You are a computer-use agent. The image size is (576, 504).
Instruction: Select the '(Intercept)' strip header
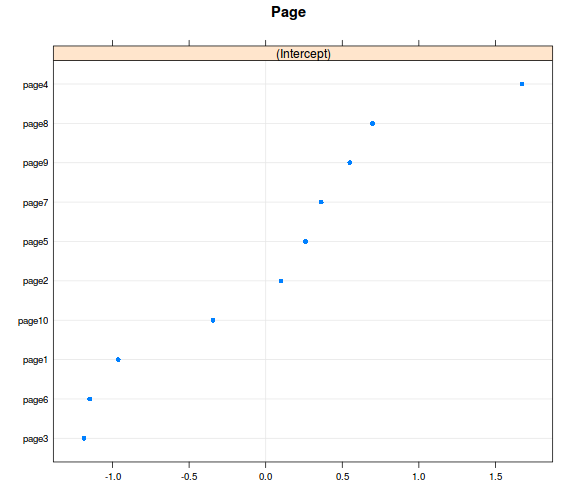tap(303, 54)
